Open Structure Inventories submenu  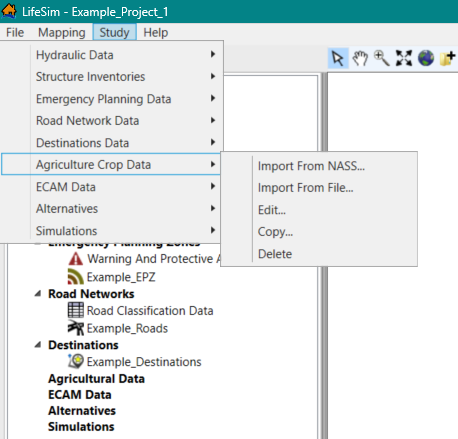click(x=112, y=77)
